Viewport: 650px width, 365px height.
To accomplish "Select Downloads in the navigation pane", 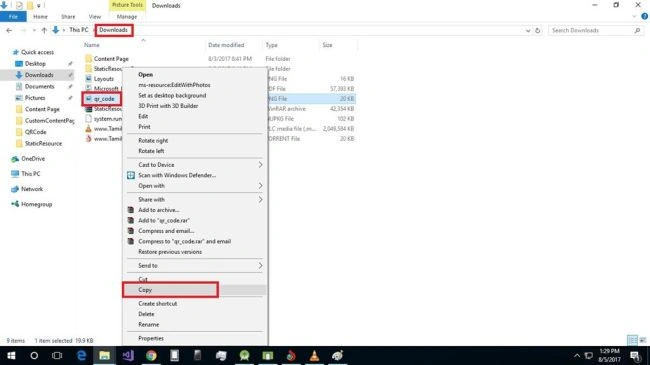I will 39,75.
